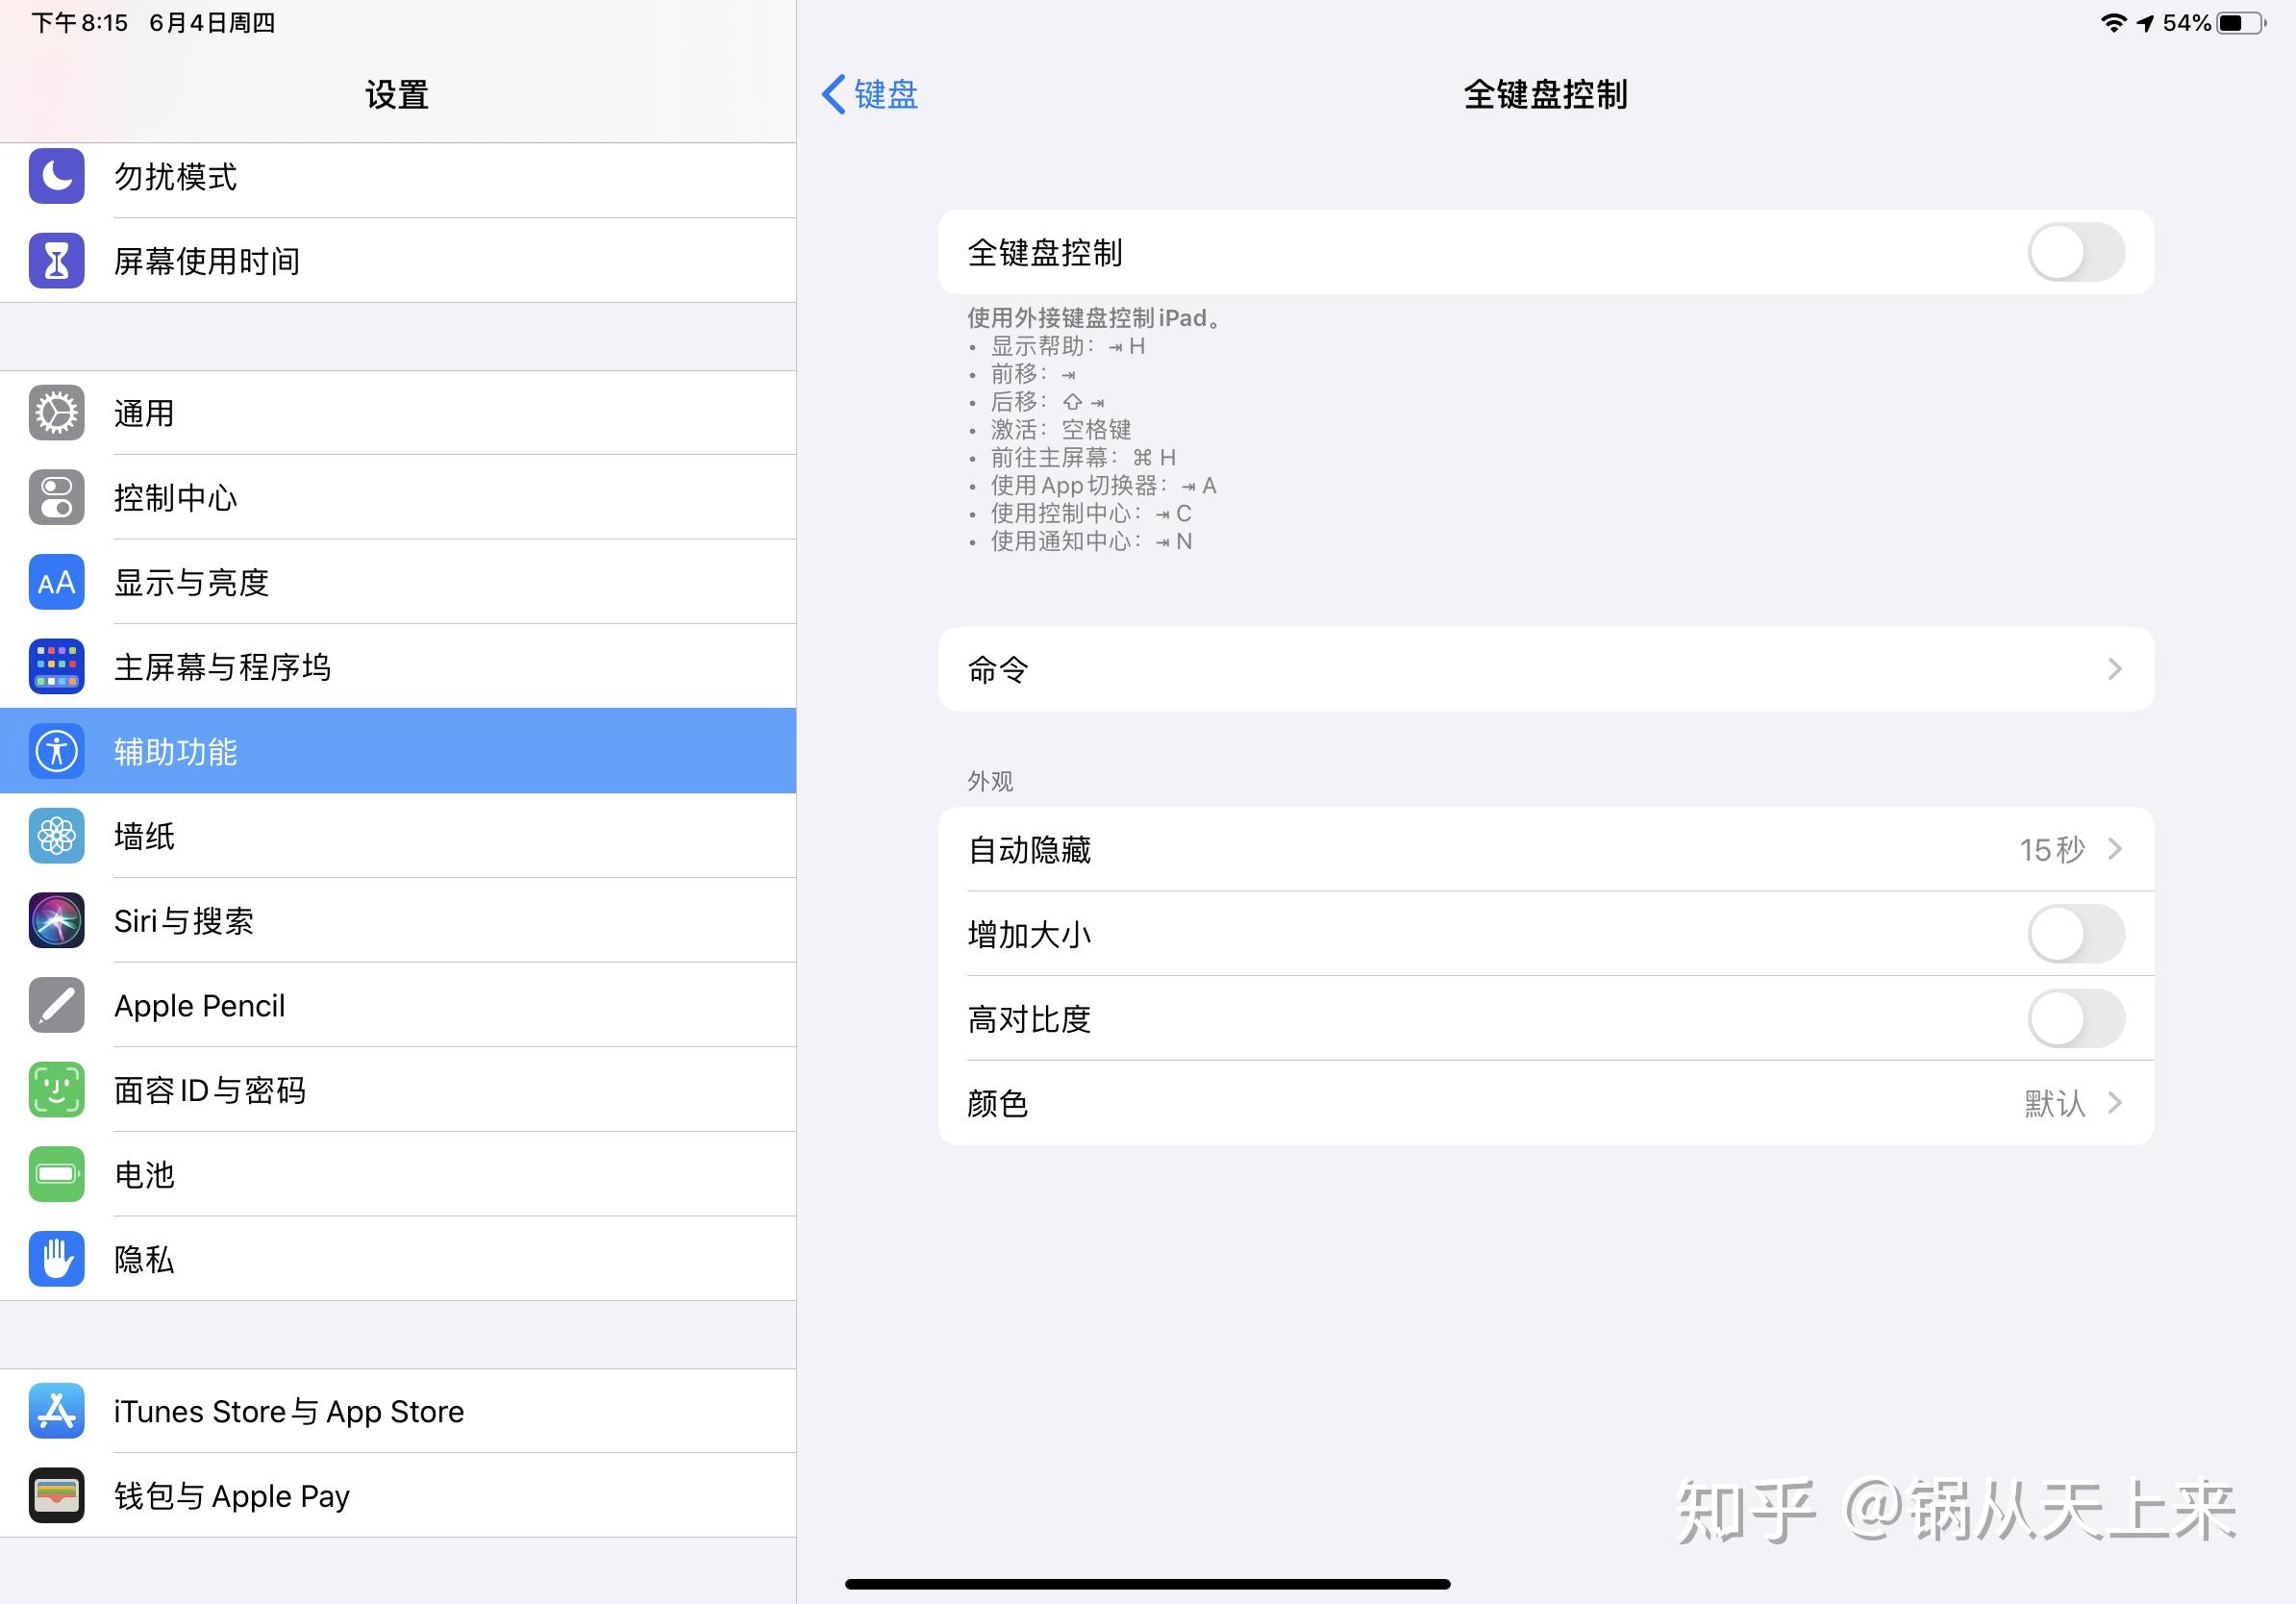This screenshot has height=1604, width=2296.
Task: Tap the green Battery icon
Action: (x=57, y=1174)
